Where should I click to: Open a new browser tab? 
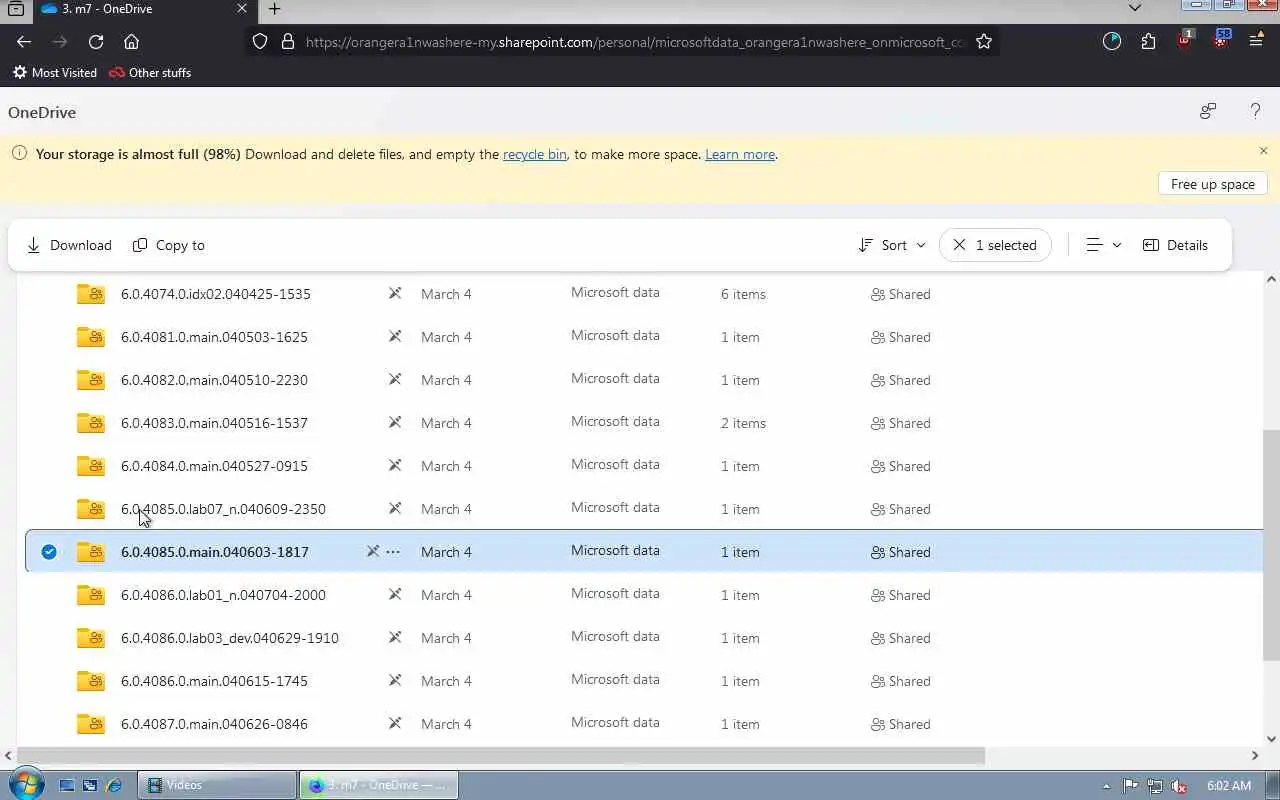274,9
